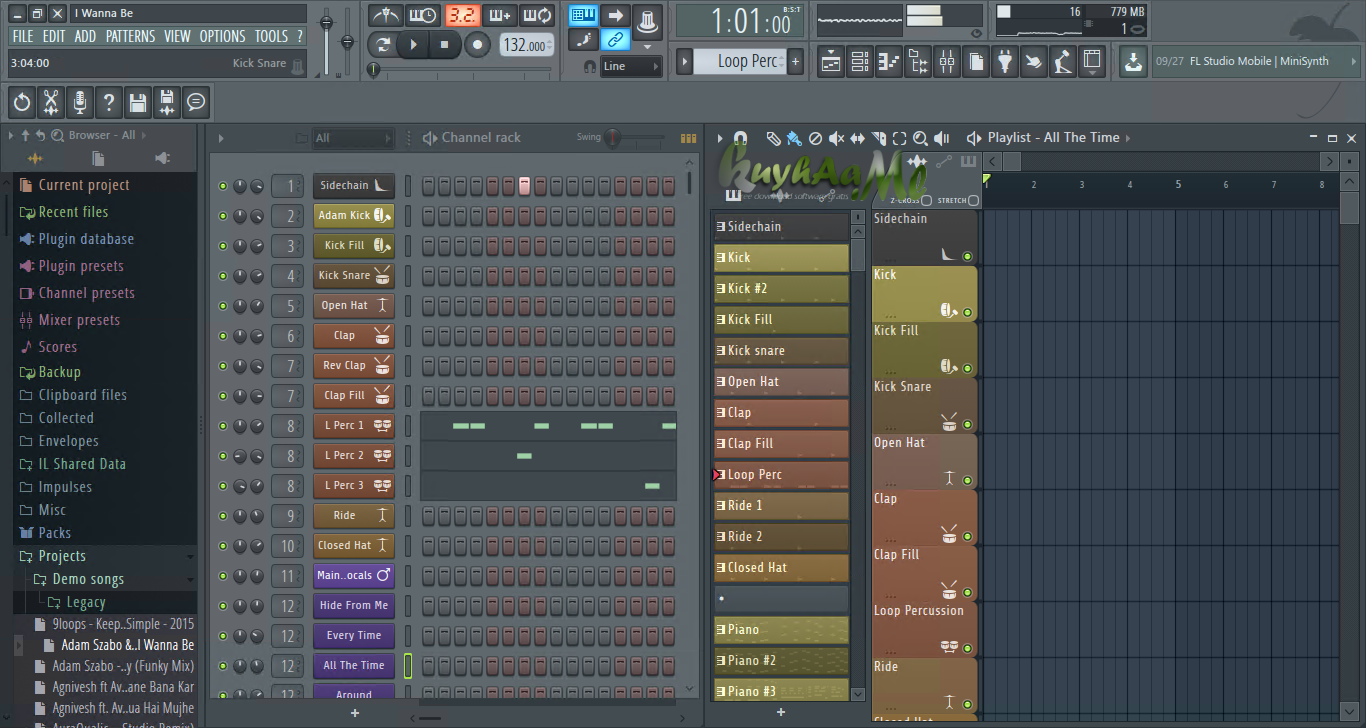Enable the Z-CROSS checkbox

[927, 201]
